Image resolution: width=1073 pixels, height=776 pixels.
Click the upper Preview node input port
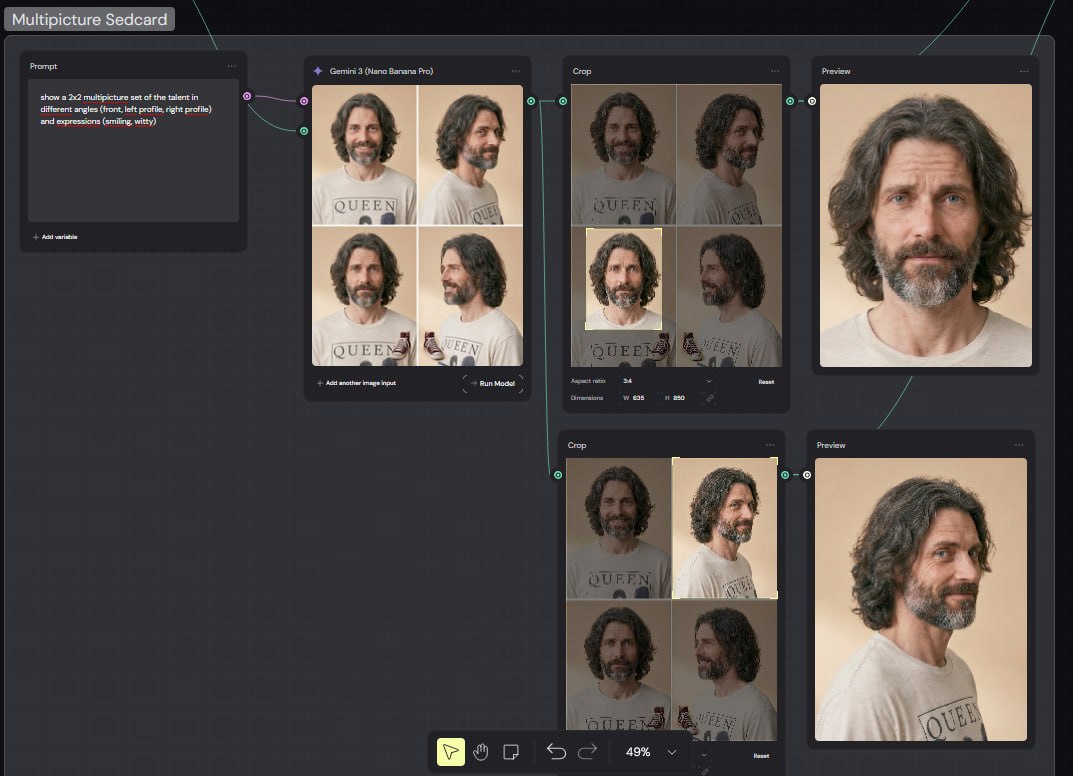812,101
